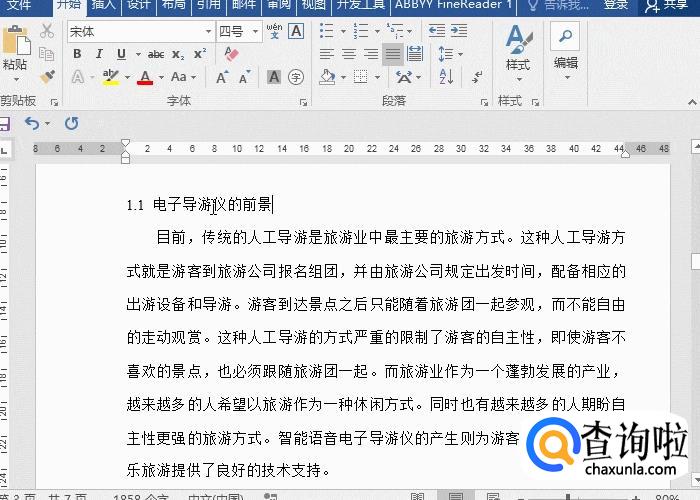700x500 pixels.
Task: Open the Change Case Aa dropdown
Action: pyautogui.click(x=183, y=77)
